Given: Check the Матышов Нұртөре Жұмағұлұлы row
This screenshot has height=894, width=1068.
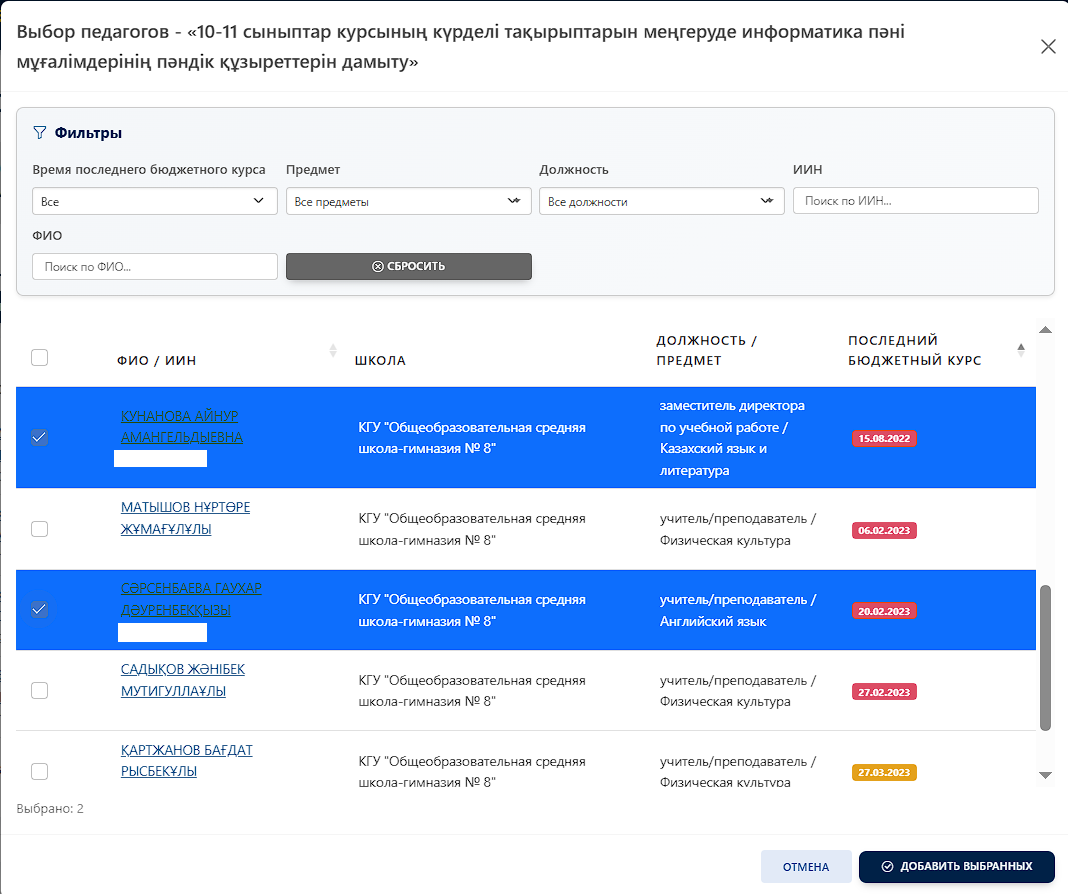Looking at the screenshot, I should pos(40,529).
